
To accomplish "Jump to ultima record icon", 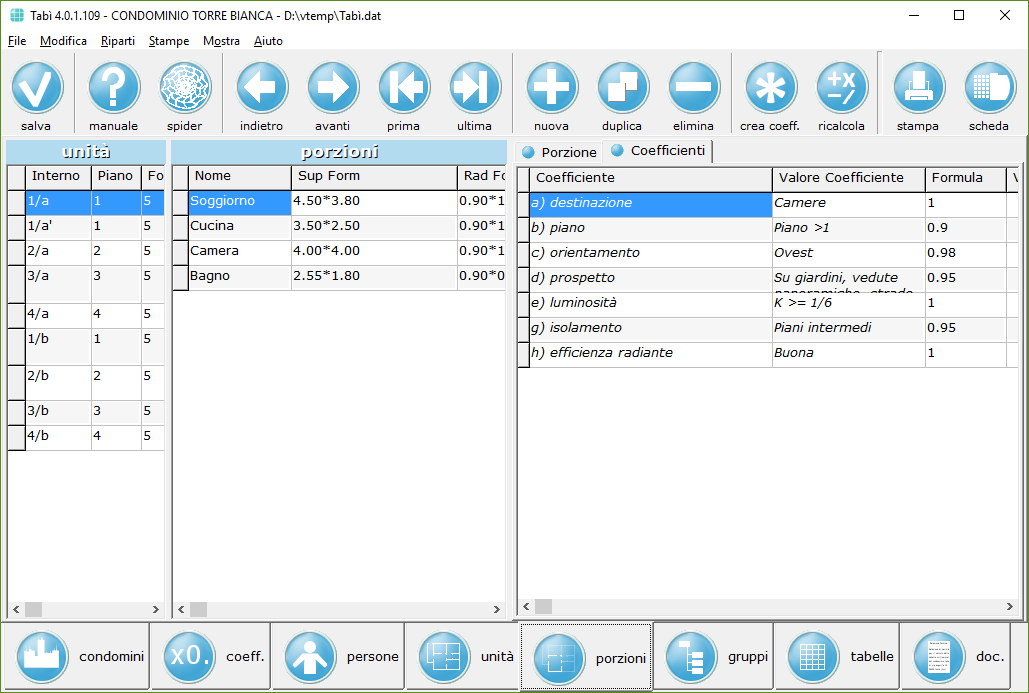I will point(474,88).
